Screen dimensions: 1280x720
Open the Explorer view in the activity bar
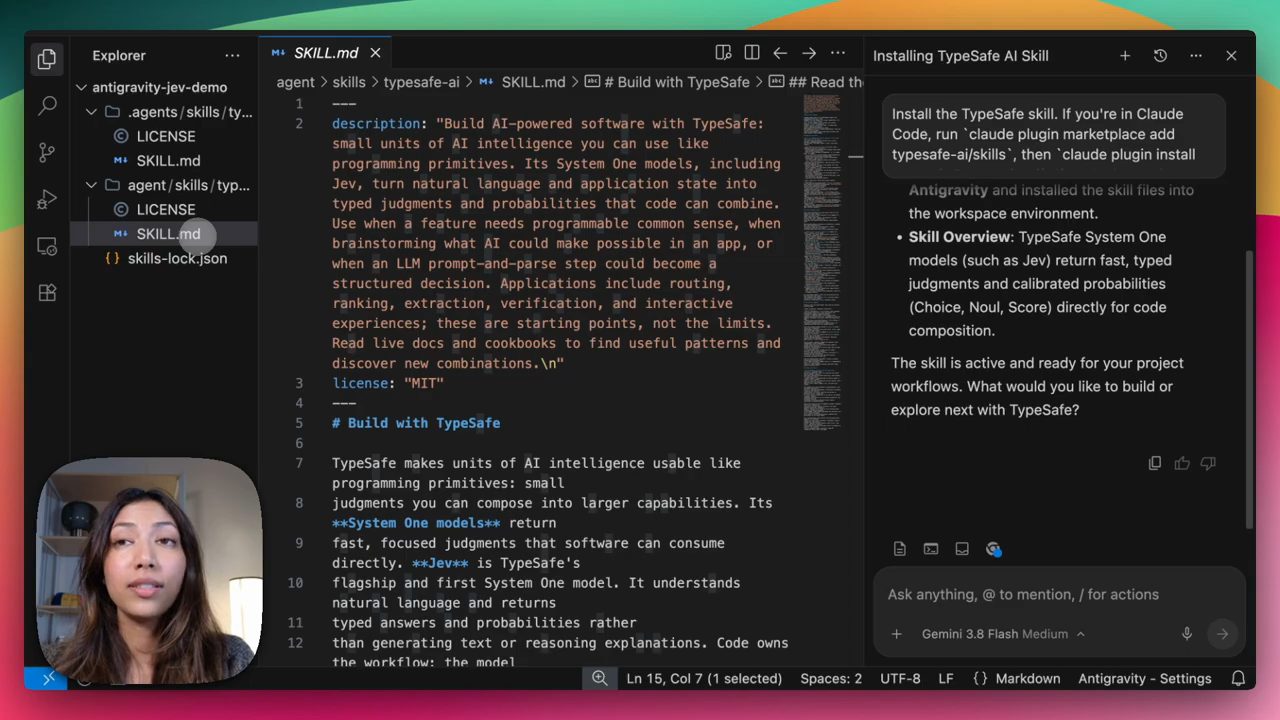point(47,59)
